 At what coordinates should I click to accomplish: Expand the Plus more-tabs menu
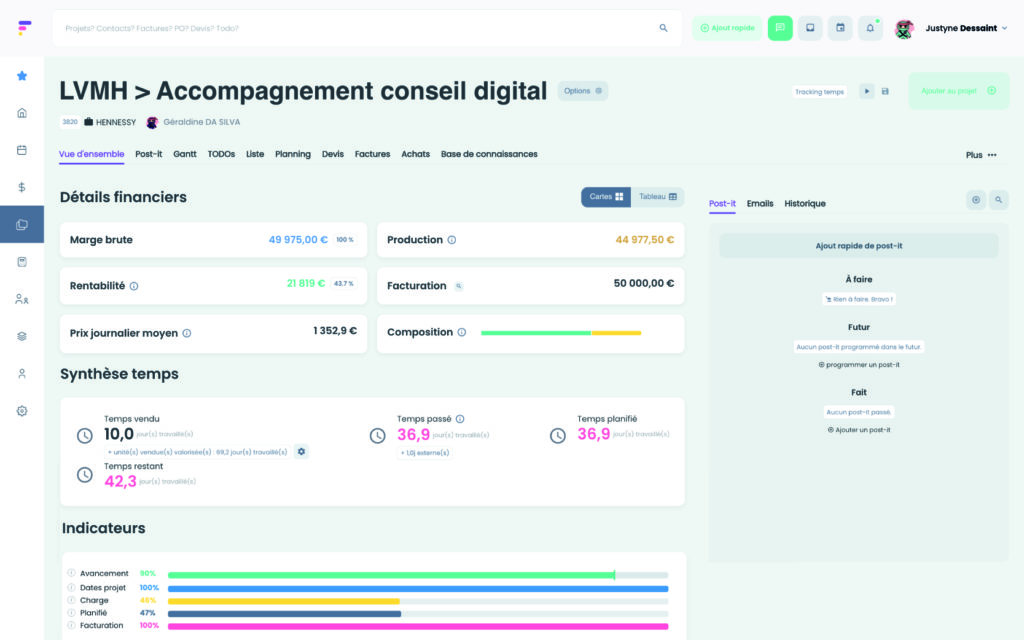(981, 155)
